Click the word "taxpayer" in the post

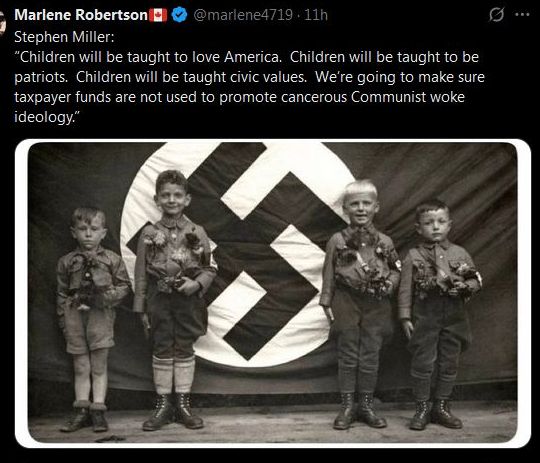click(43, 97)
